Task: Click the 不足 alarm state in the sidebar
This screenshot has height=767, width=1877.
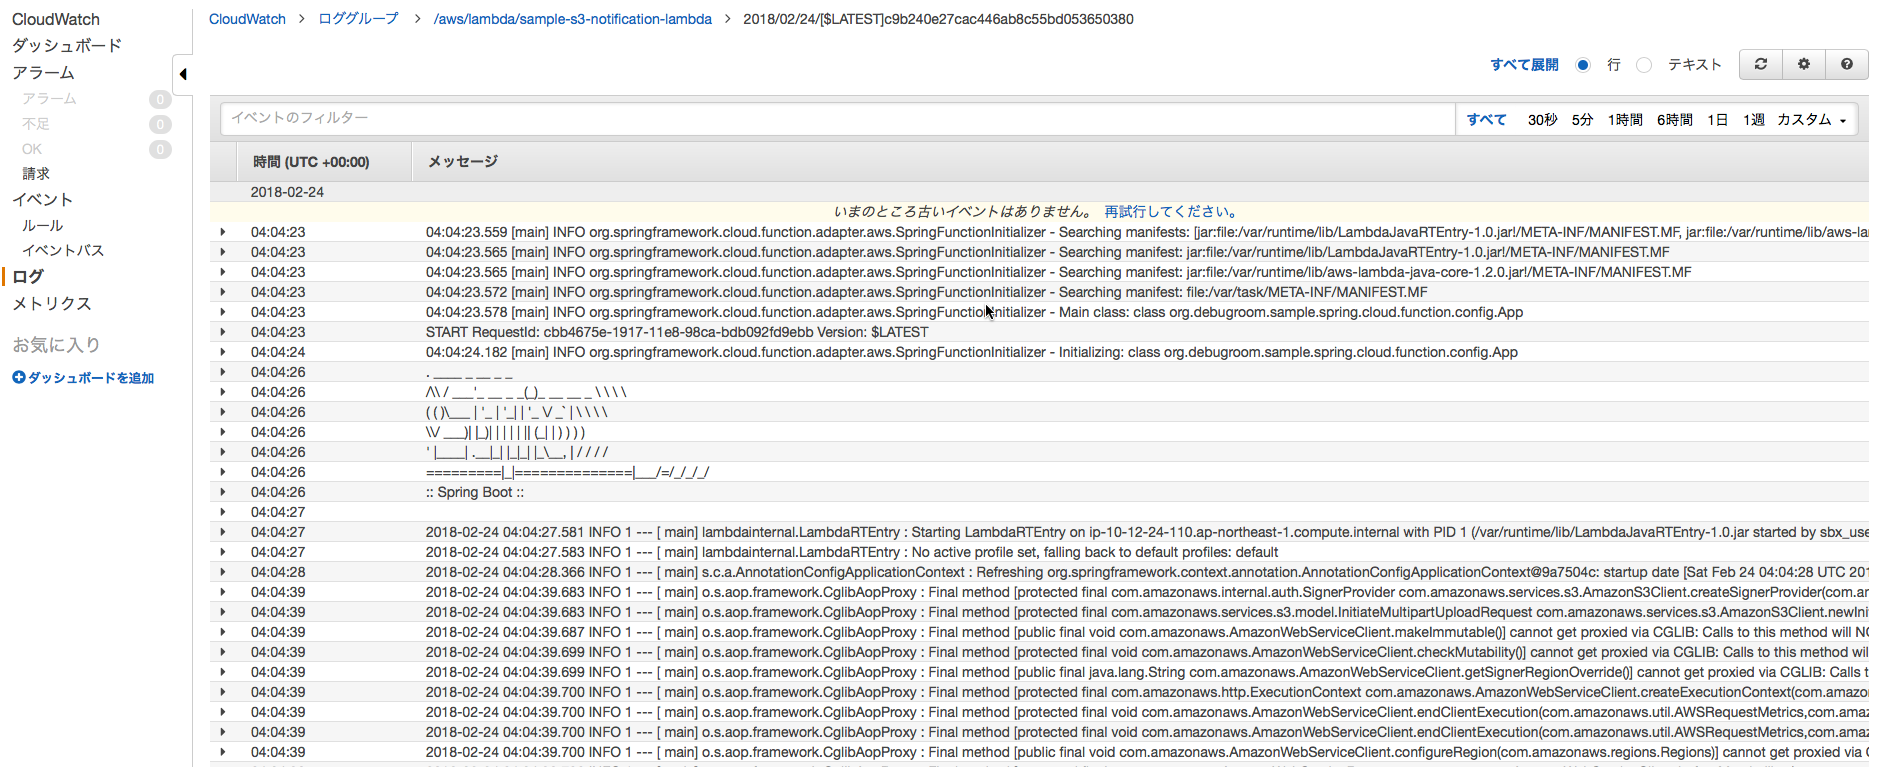Action: 36,124
